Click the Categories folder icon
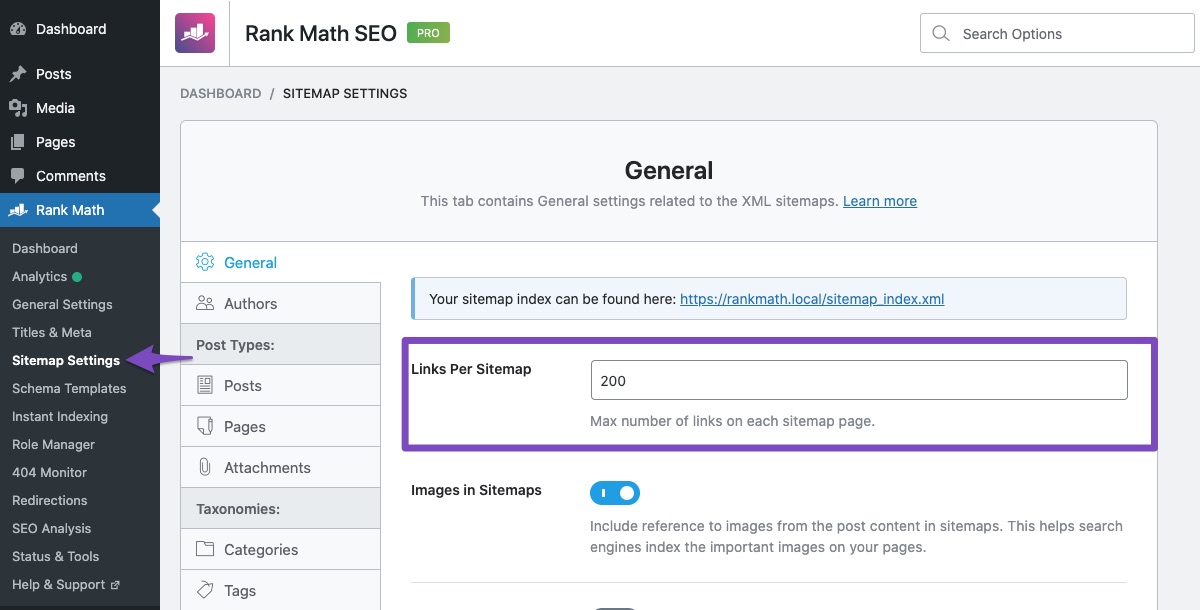The height and width of the screenshot is (610, 1200). (x=205, y=549)
